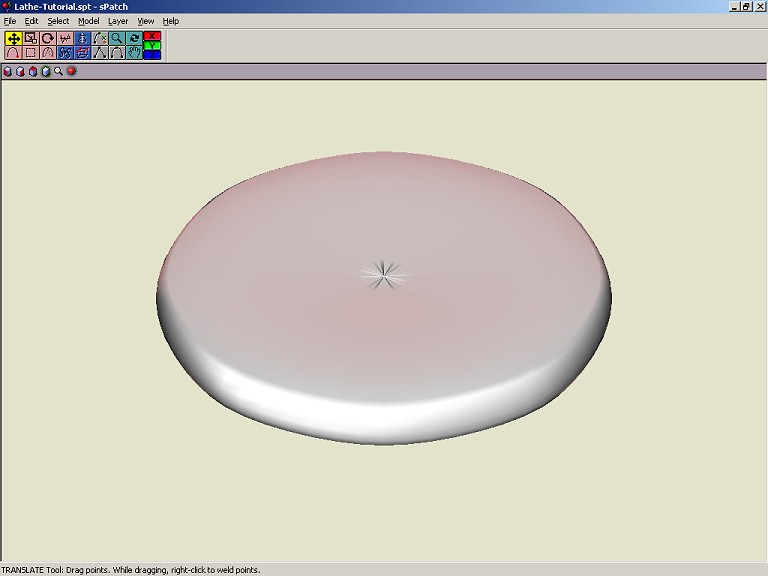Select the add point to spline tool
Image resolution: width=768 pixels, height=576 pixels.
tap(100, 38)
